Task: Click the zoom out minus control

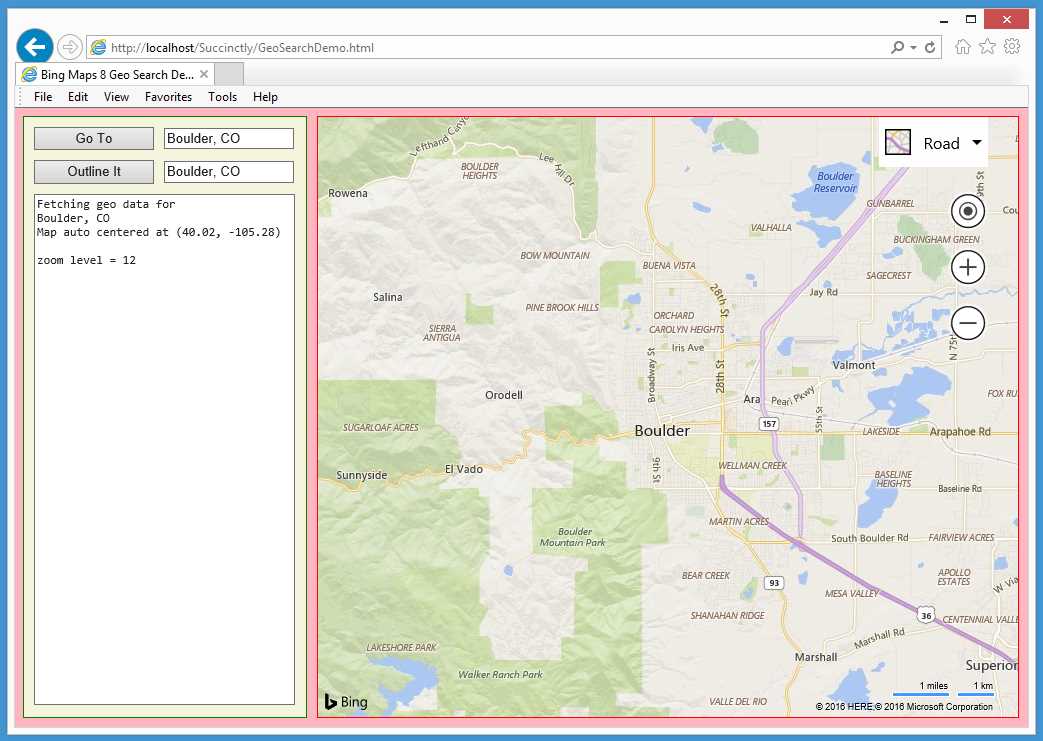Action: pyautogui.click(x=966, y=323)
